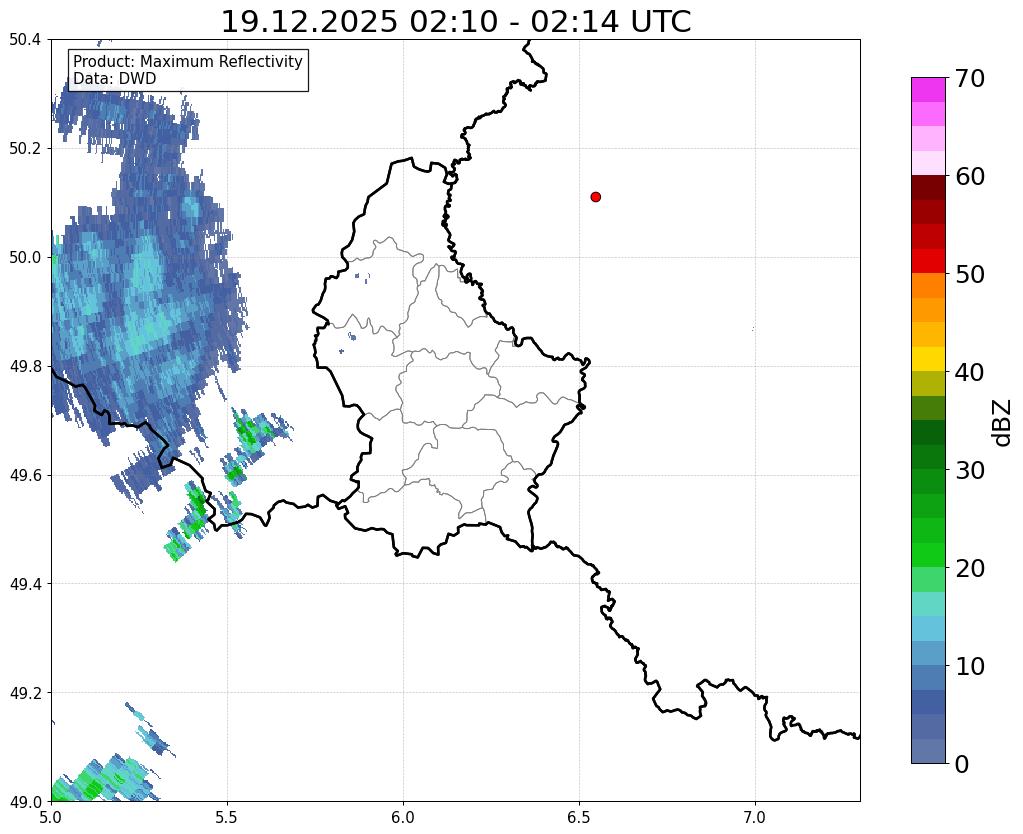Click colorbar tick label 0

point(962,764)
